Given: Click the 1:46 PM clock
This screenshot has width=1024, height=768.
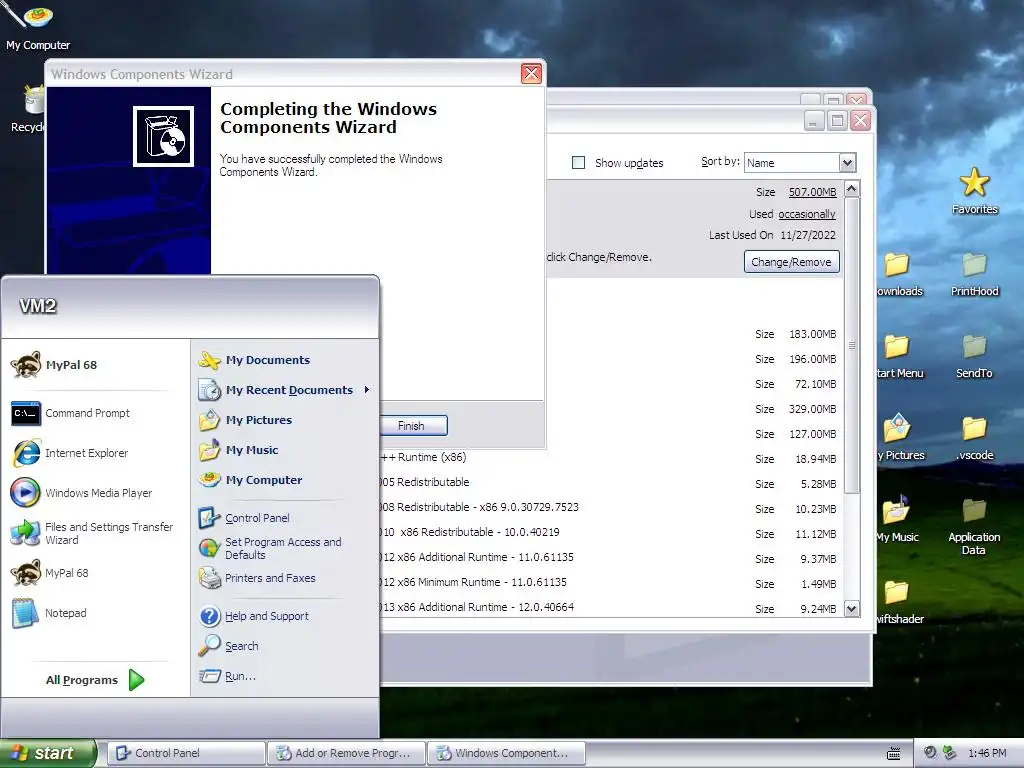Looking at the screenshot, I should coord(987,753).
